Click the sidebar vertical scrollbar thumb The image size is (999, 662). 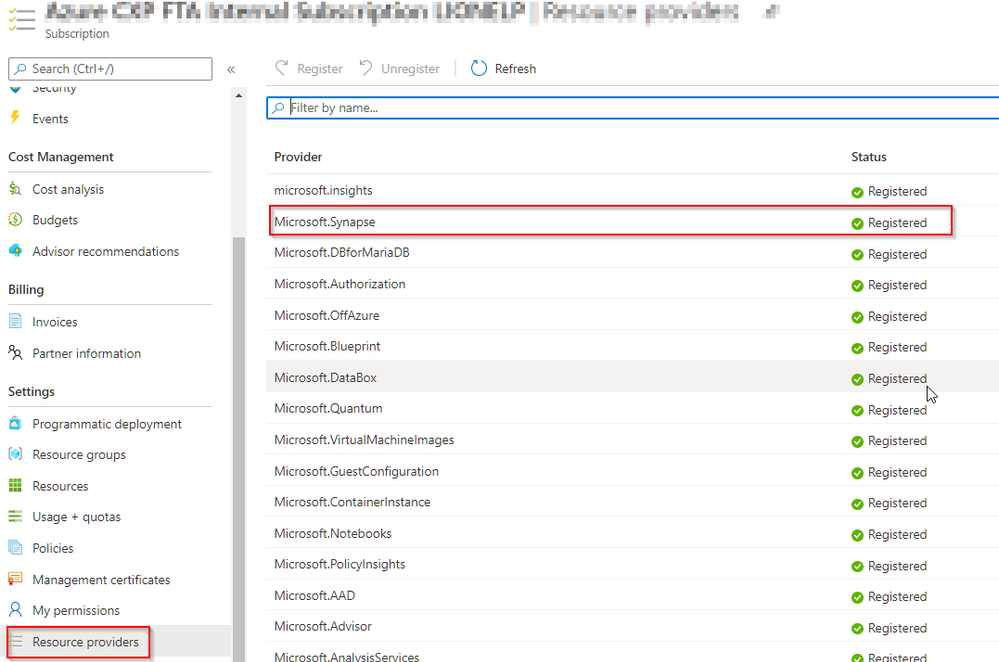point(238,449)
